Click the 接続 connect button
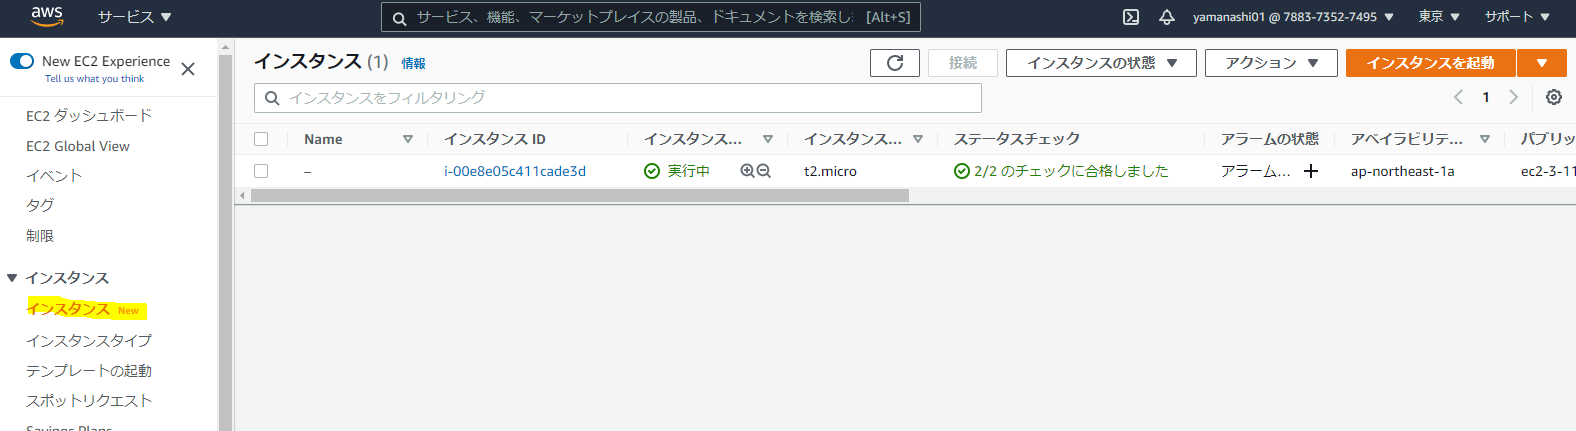This screenshot has height=431, width=1576. click(963, 63)
